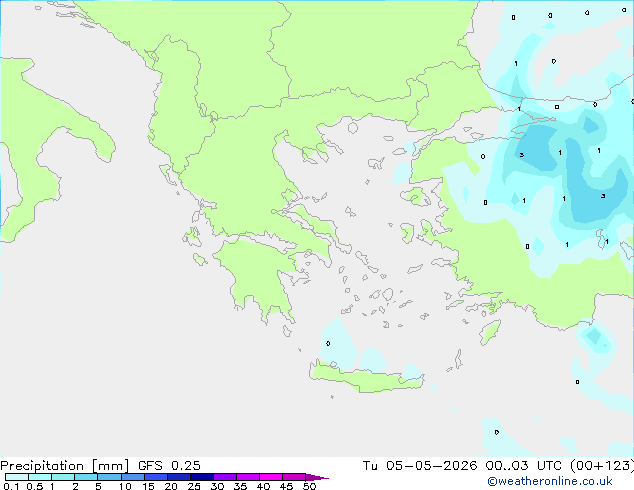Click the 'GFS 0.25' model label
This screenshot has height=490, width=634.
coord(169,466)
